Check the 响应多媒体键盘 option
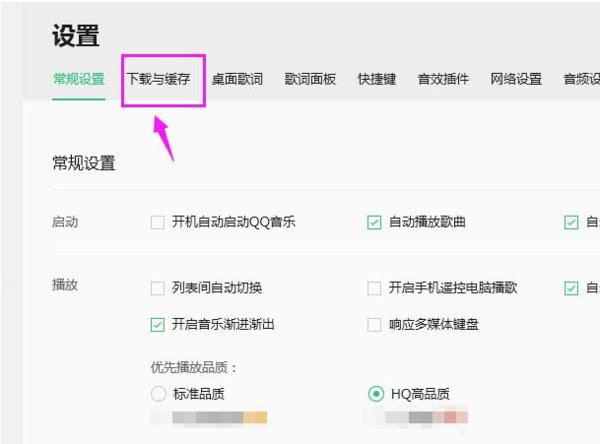The height and width of the screenshot is (444, 600). point(374,324)
